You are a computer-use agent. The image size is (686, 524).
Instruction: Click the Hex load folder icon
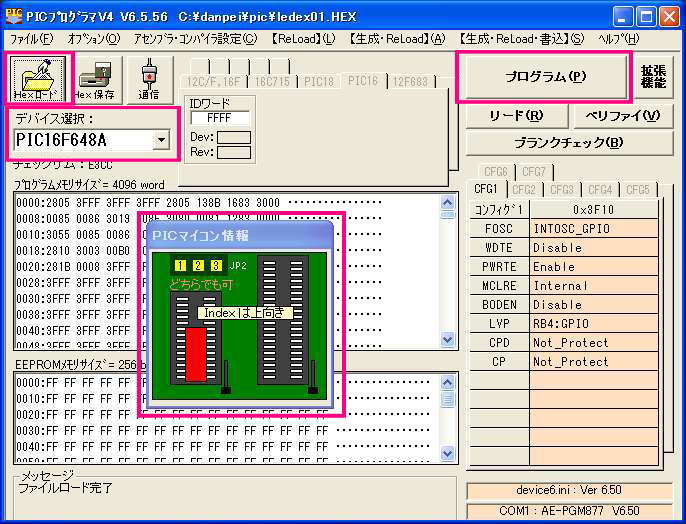[39, 79]
